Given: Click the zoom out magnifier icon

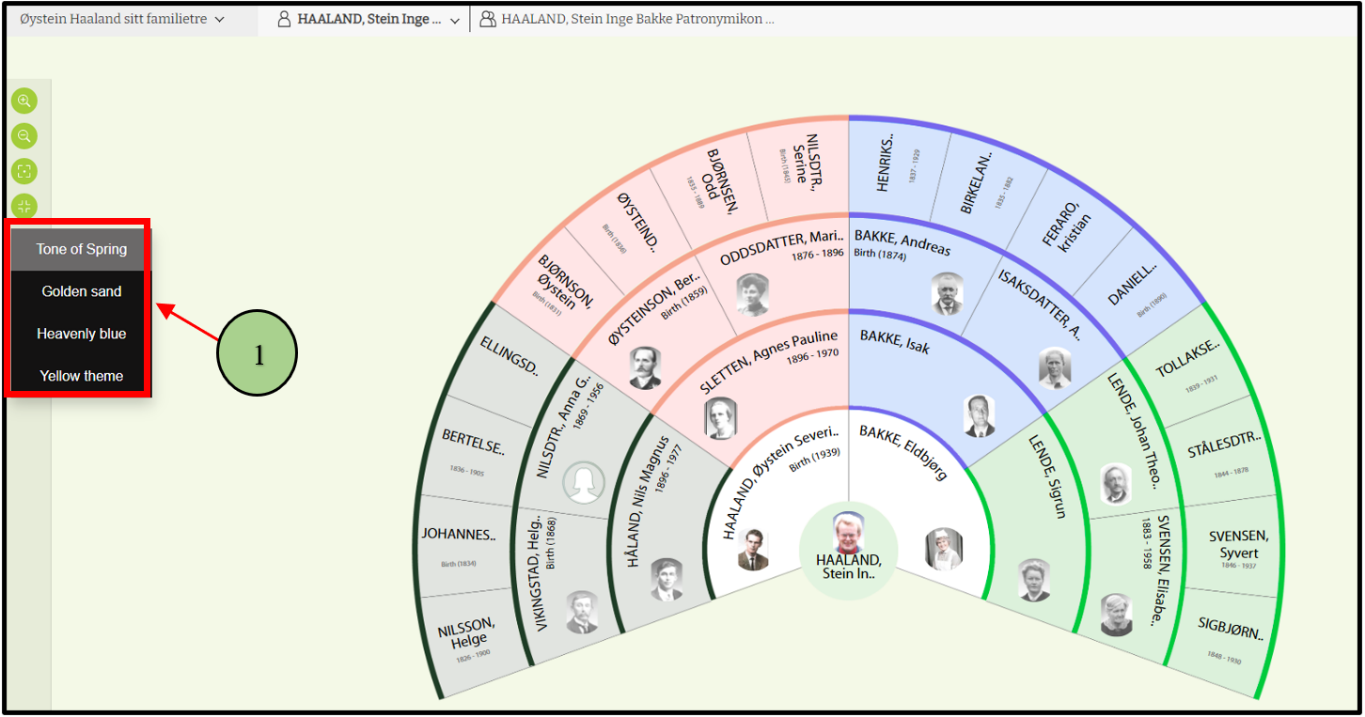Looking at the screenshot, I should coord(24,136).
